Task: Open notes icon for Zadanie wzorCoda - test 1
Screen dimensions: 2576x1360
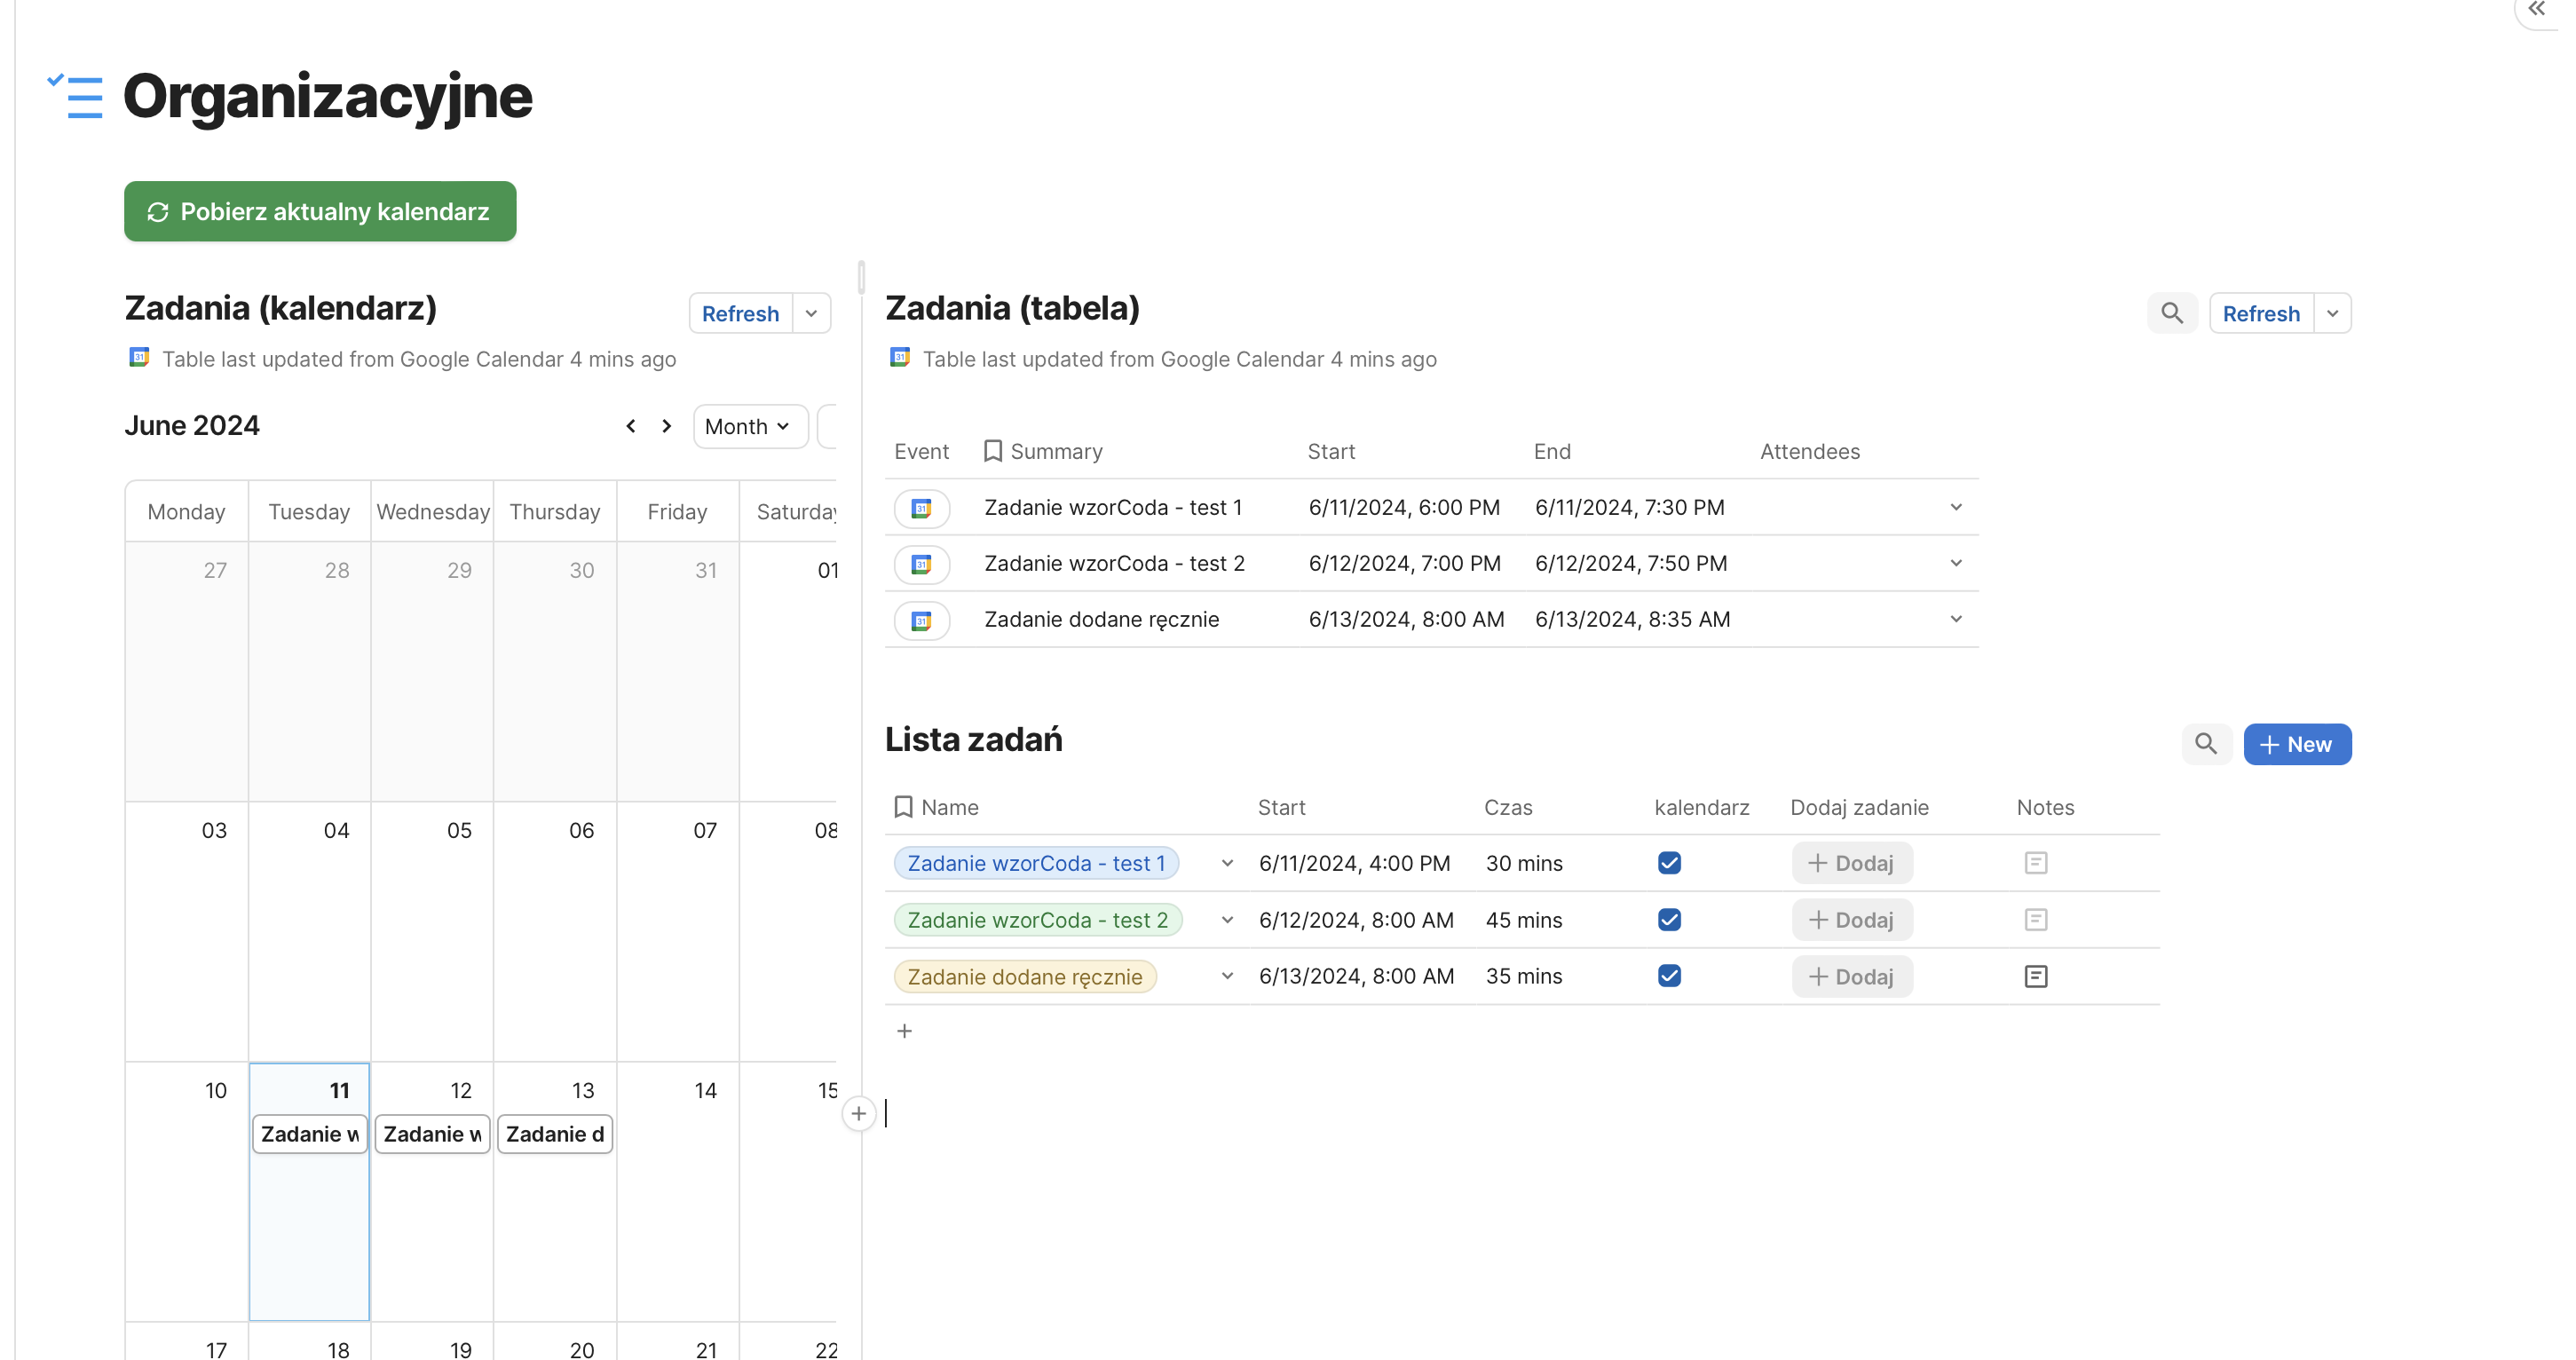Action: click(x=2035, y=863)
